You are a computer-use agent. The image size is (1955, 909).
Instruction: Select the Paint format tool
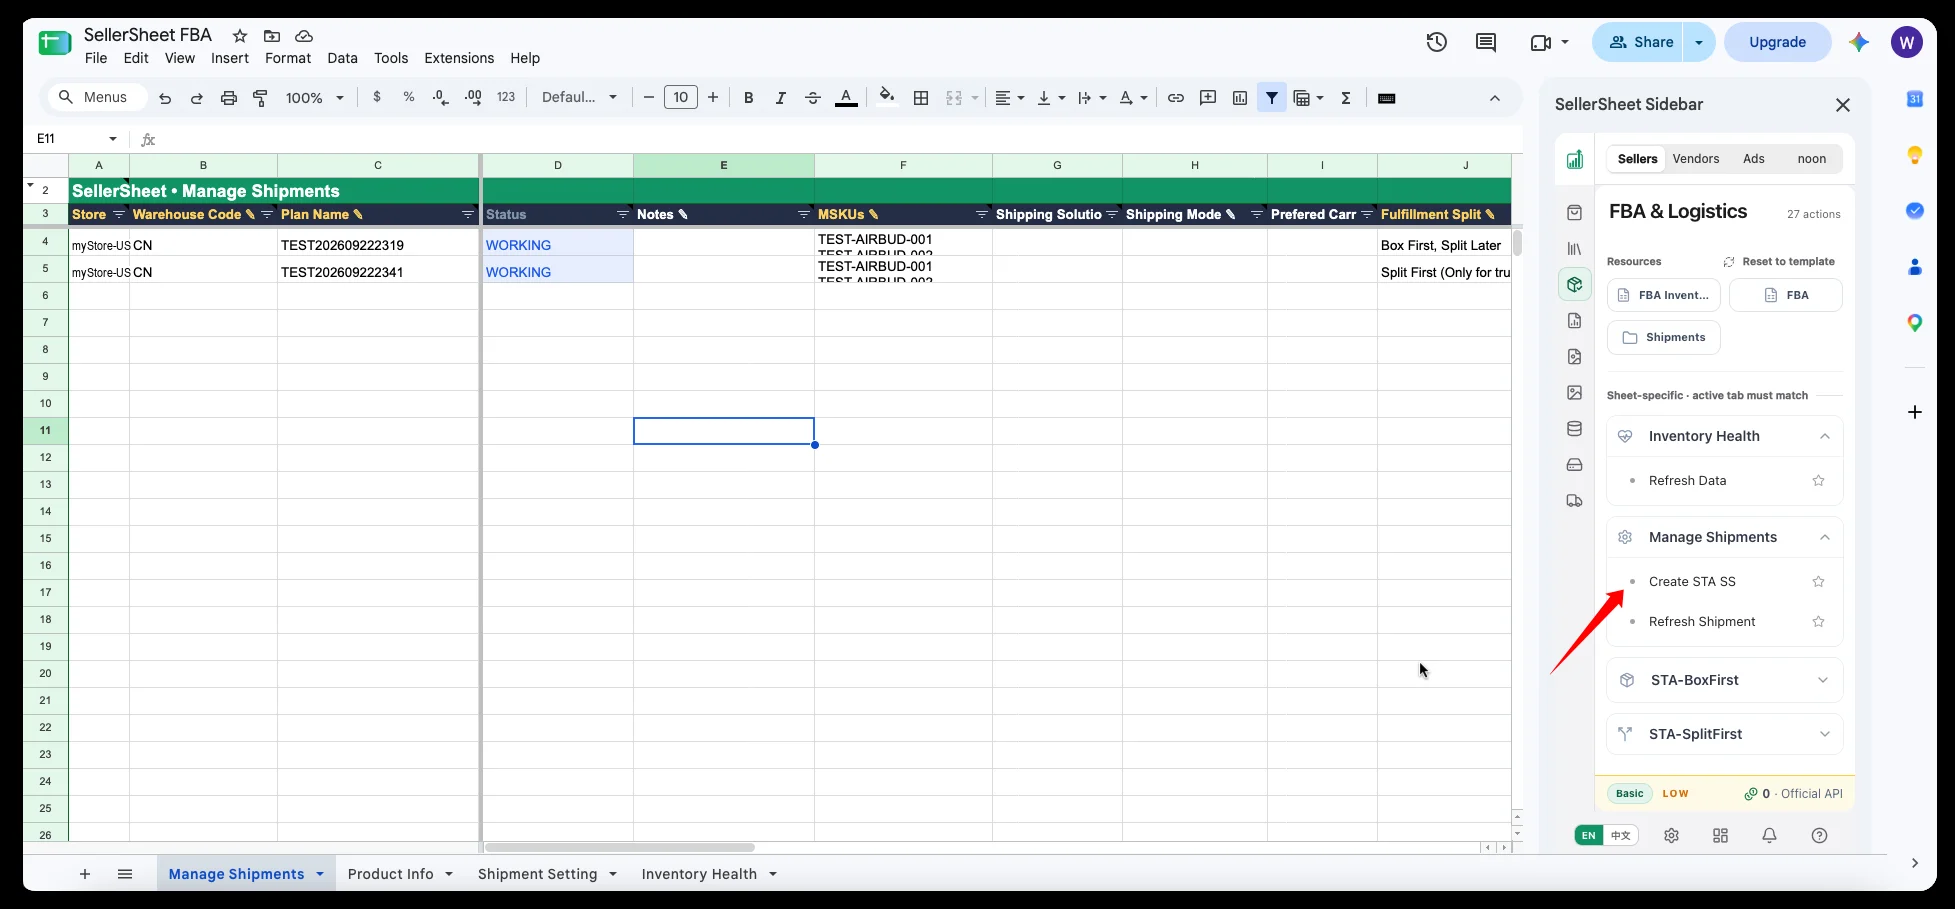pos(261,98)
